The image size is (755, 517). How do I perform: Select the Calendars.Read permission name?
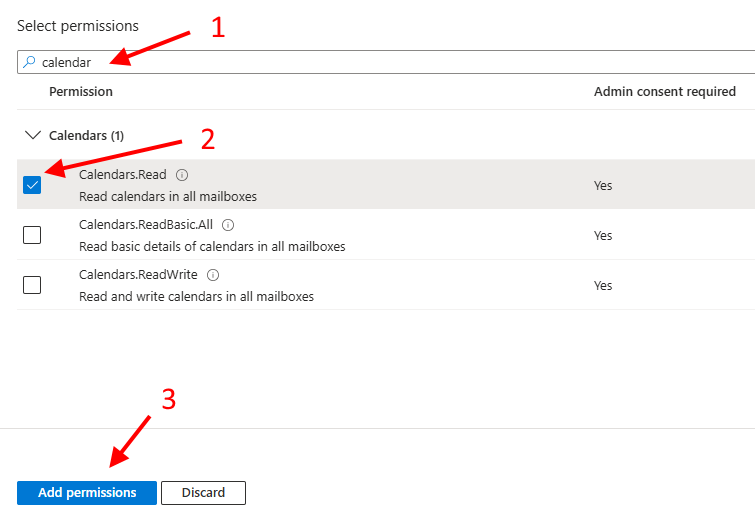click(123, 175)
